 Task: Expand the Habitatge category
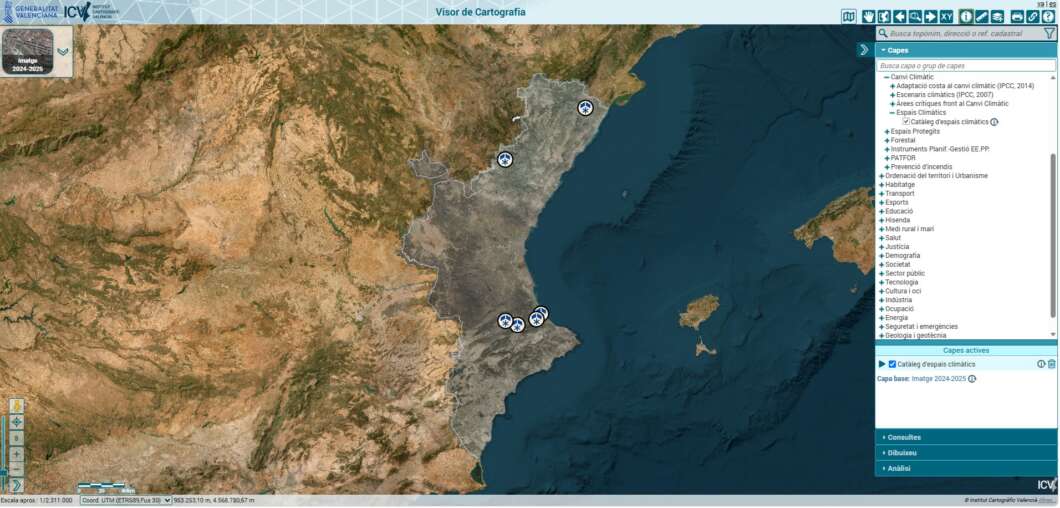coord(882,185)
